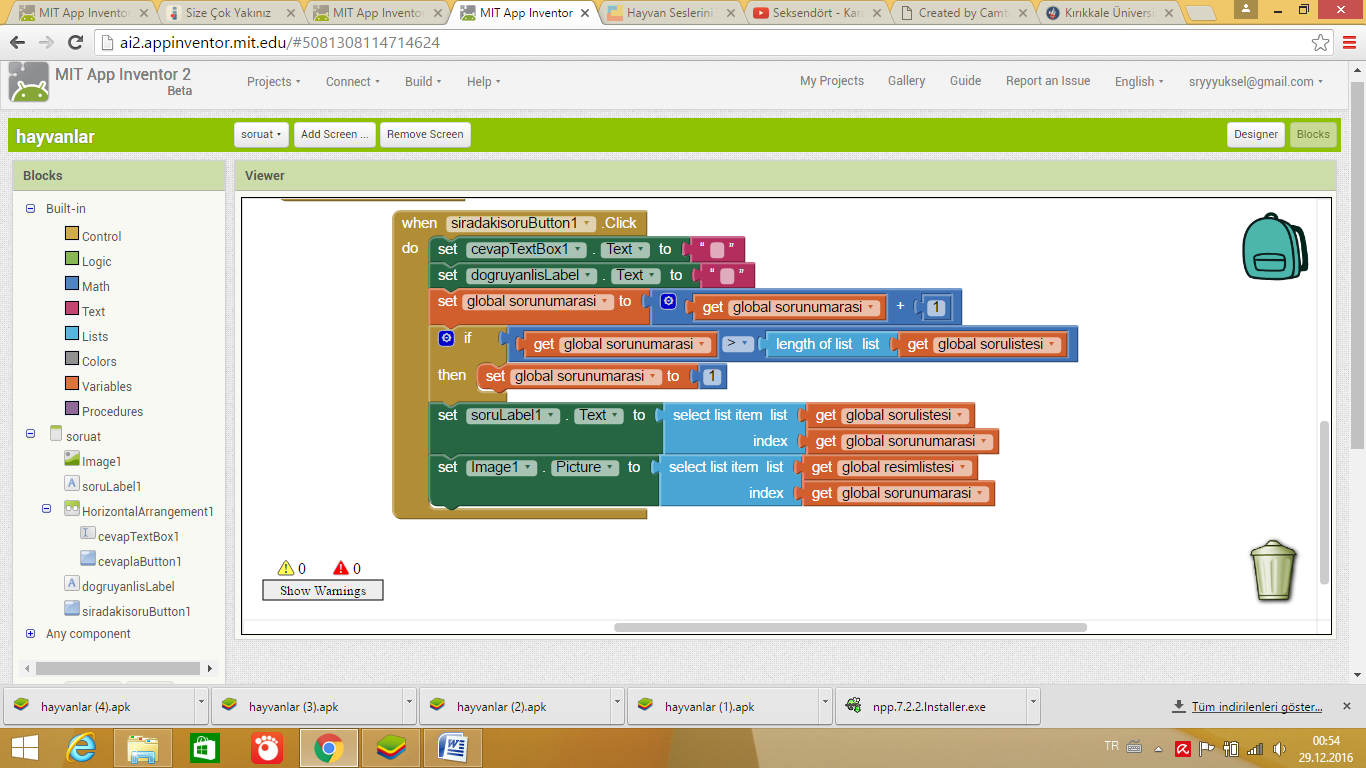The image size is (1366, 768).
Task: Open the Connect dropdown menu
Action: (x=353, y=82)
